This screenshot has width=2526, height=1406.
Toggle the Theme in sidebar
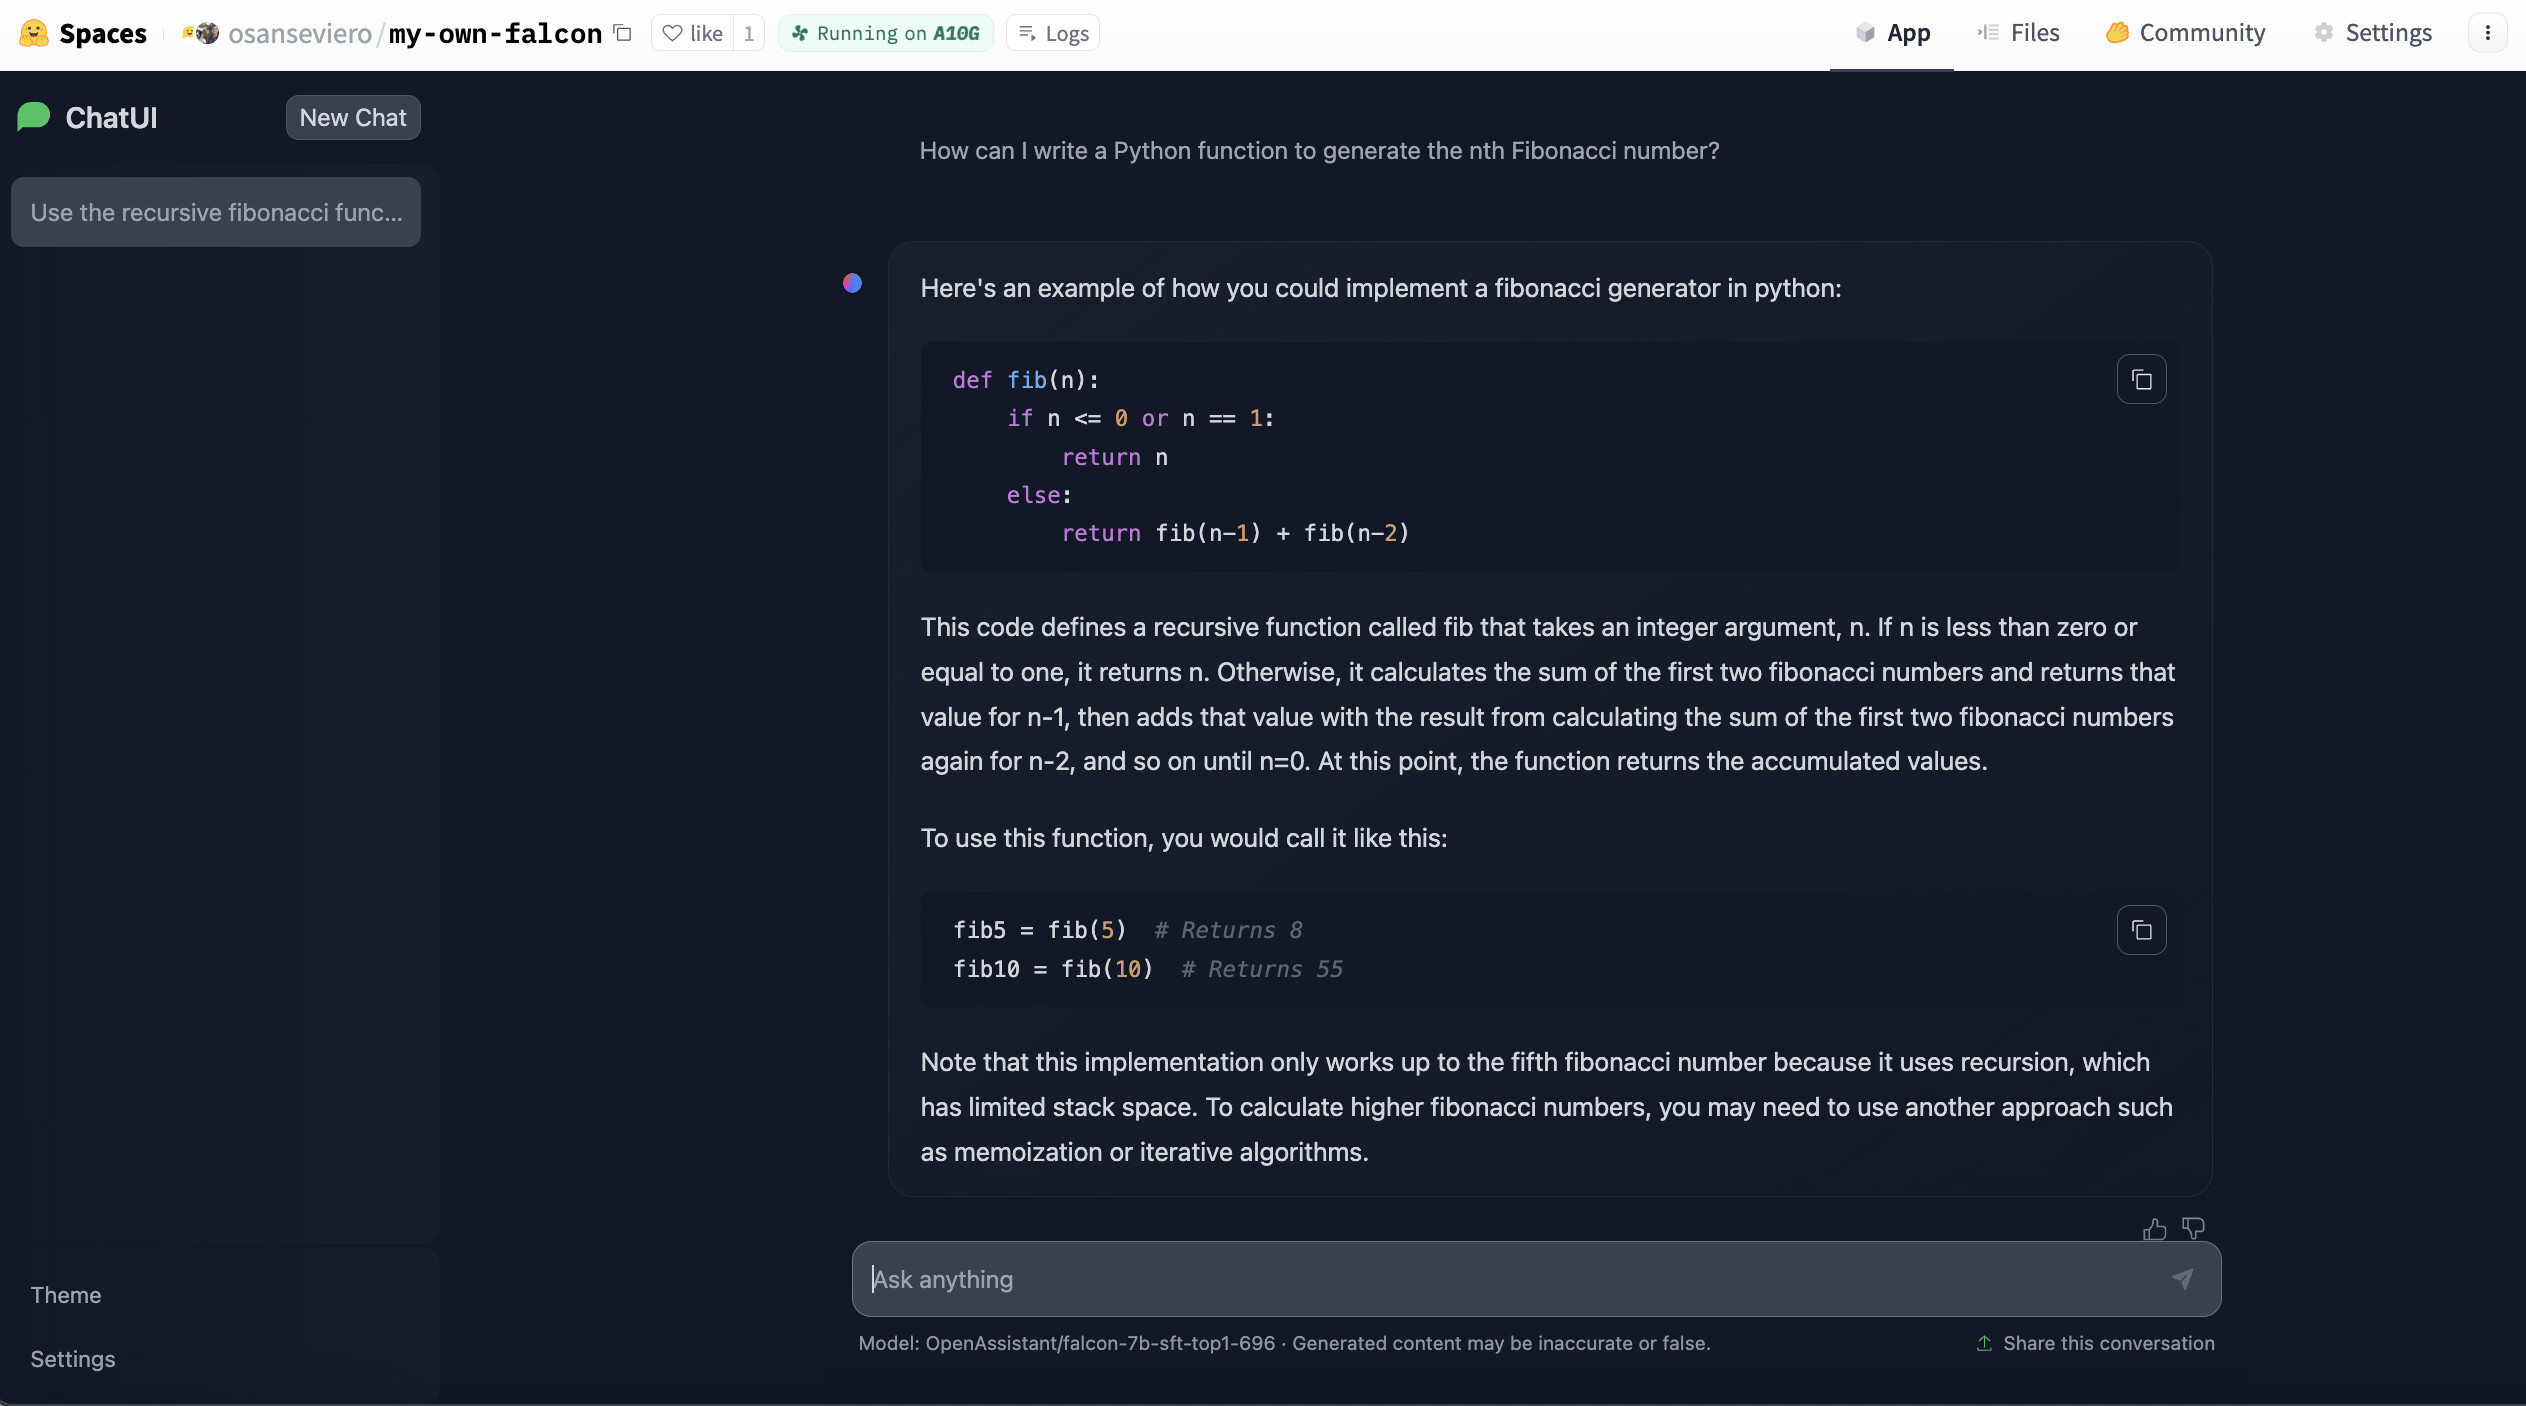(66, 1295)
